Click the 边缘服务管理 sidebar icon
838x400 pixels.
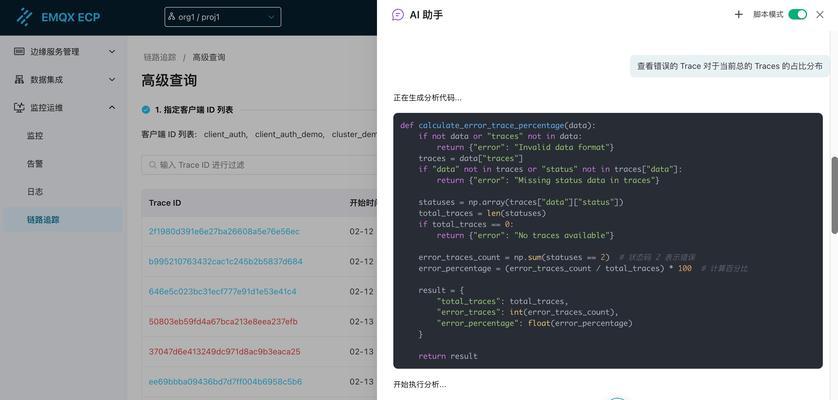point(19,52)
